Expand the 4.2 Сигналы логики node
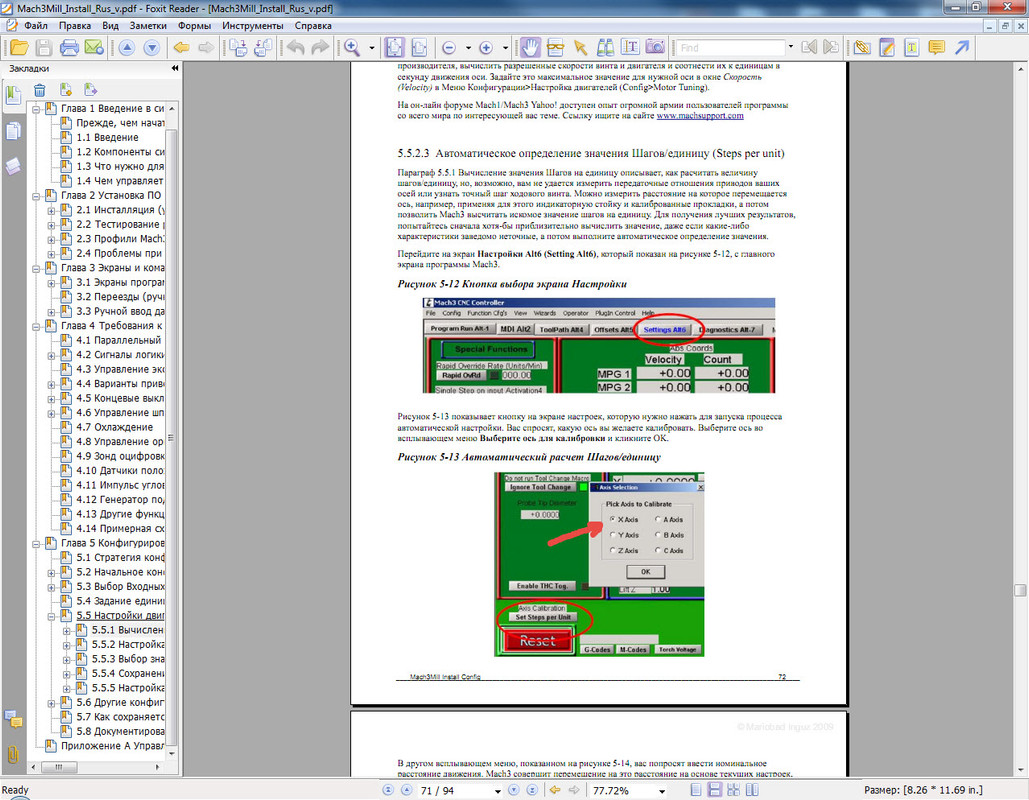Viewport: 1029px width, 800px height. (51, 356)
